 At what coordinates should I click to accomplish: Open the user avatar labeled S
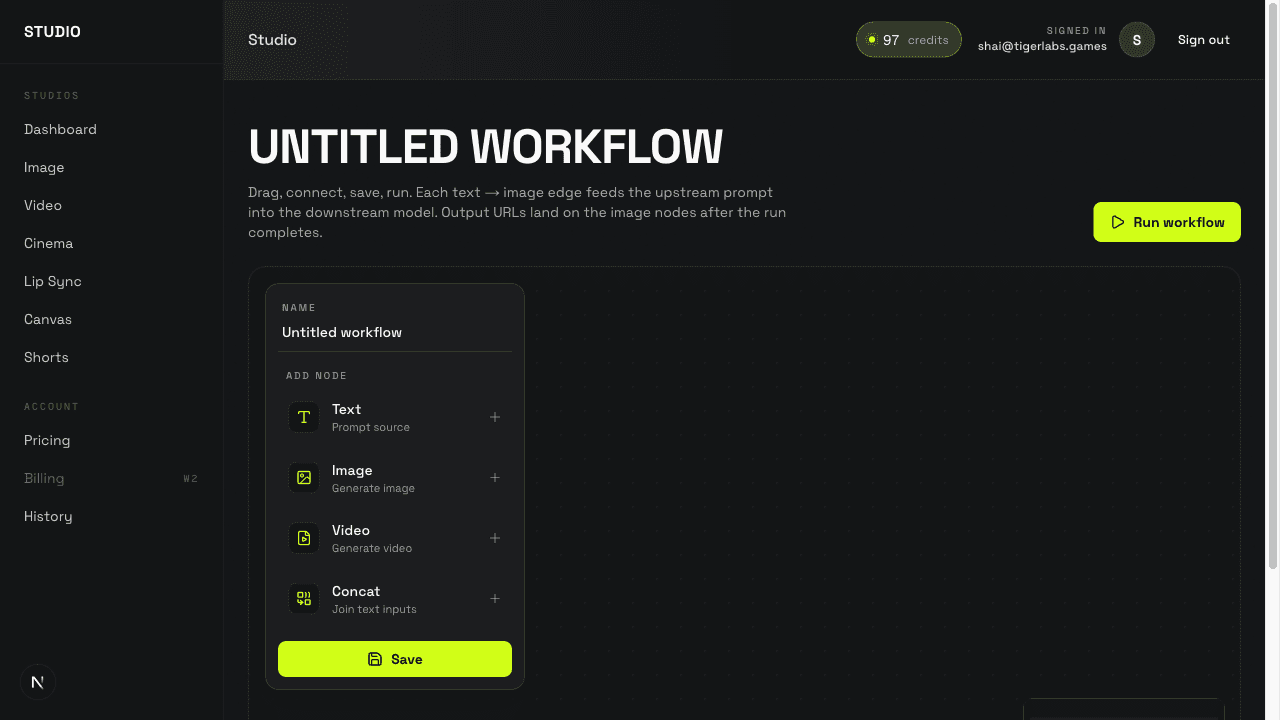click(1137, 40)
